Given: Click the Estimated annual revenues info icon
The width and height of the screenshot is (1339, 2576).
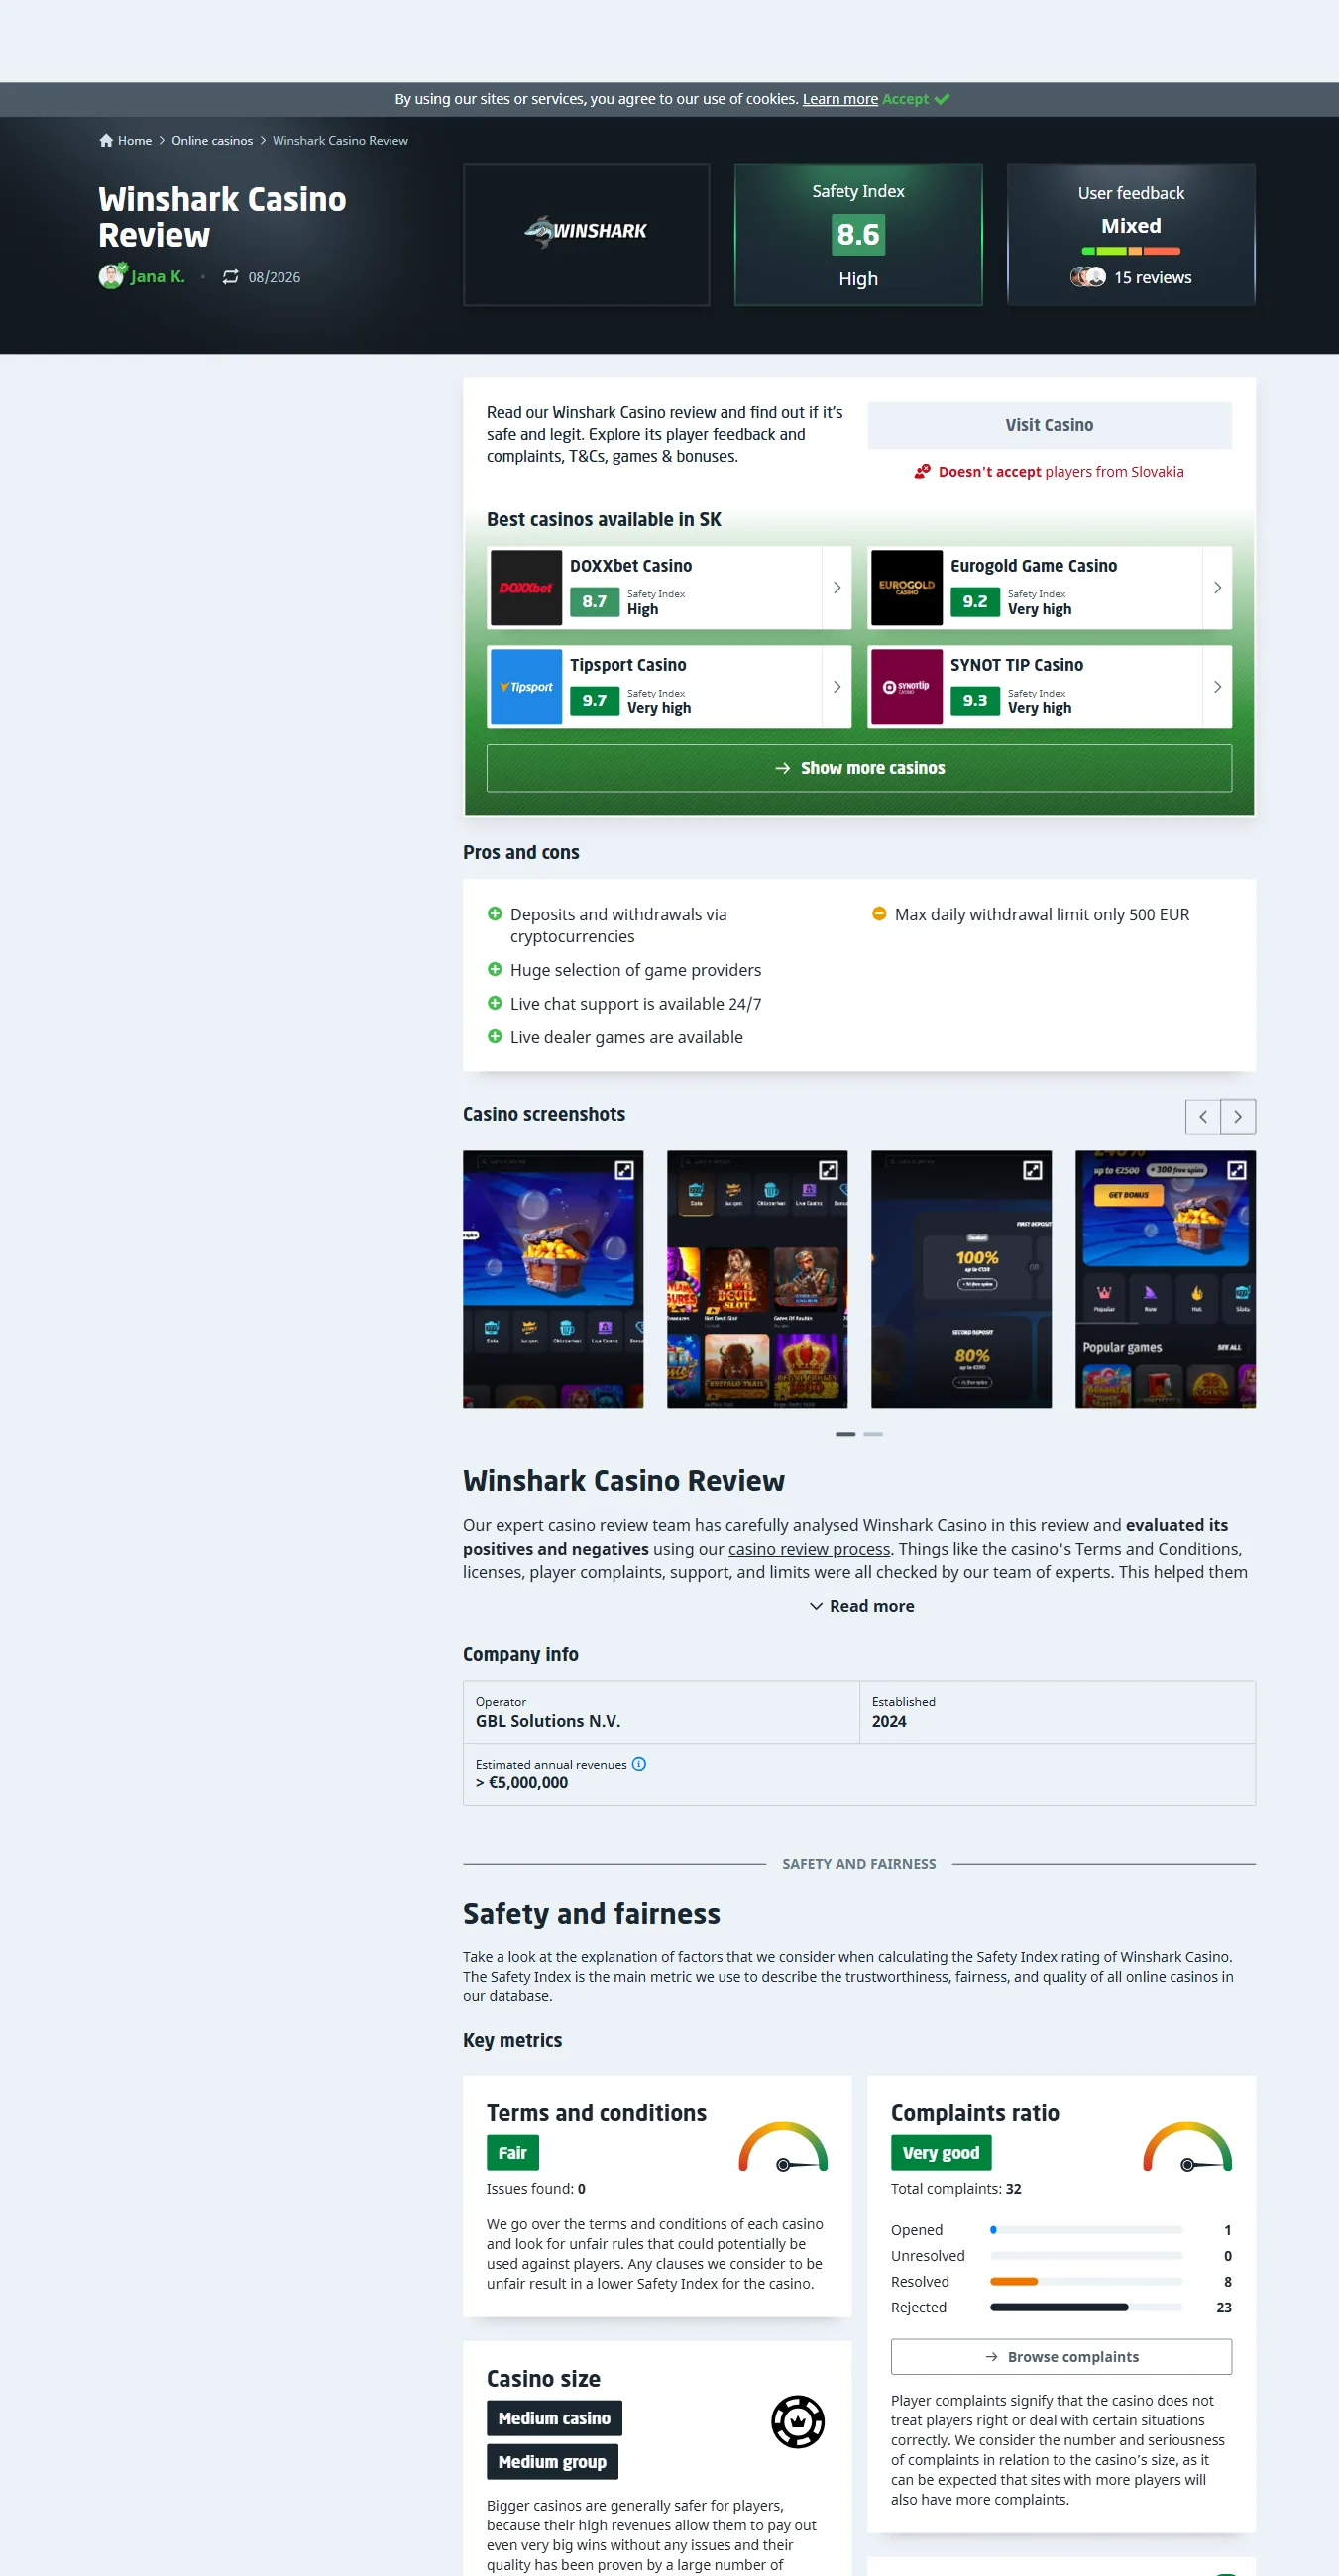Looking at the screenshot, I should point(639,1764).
